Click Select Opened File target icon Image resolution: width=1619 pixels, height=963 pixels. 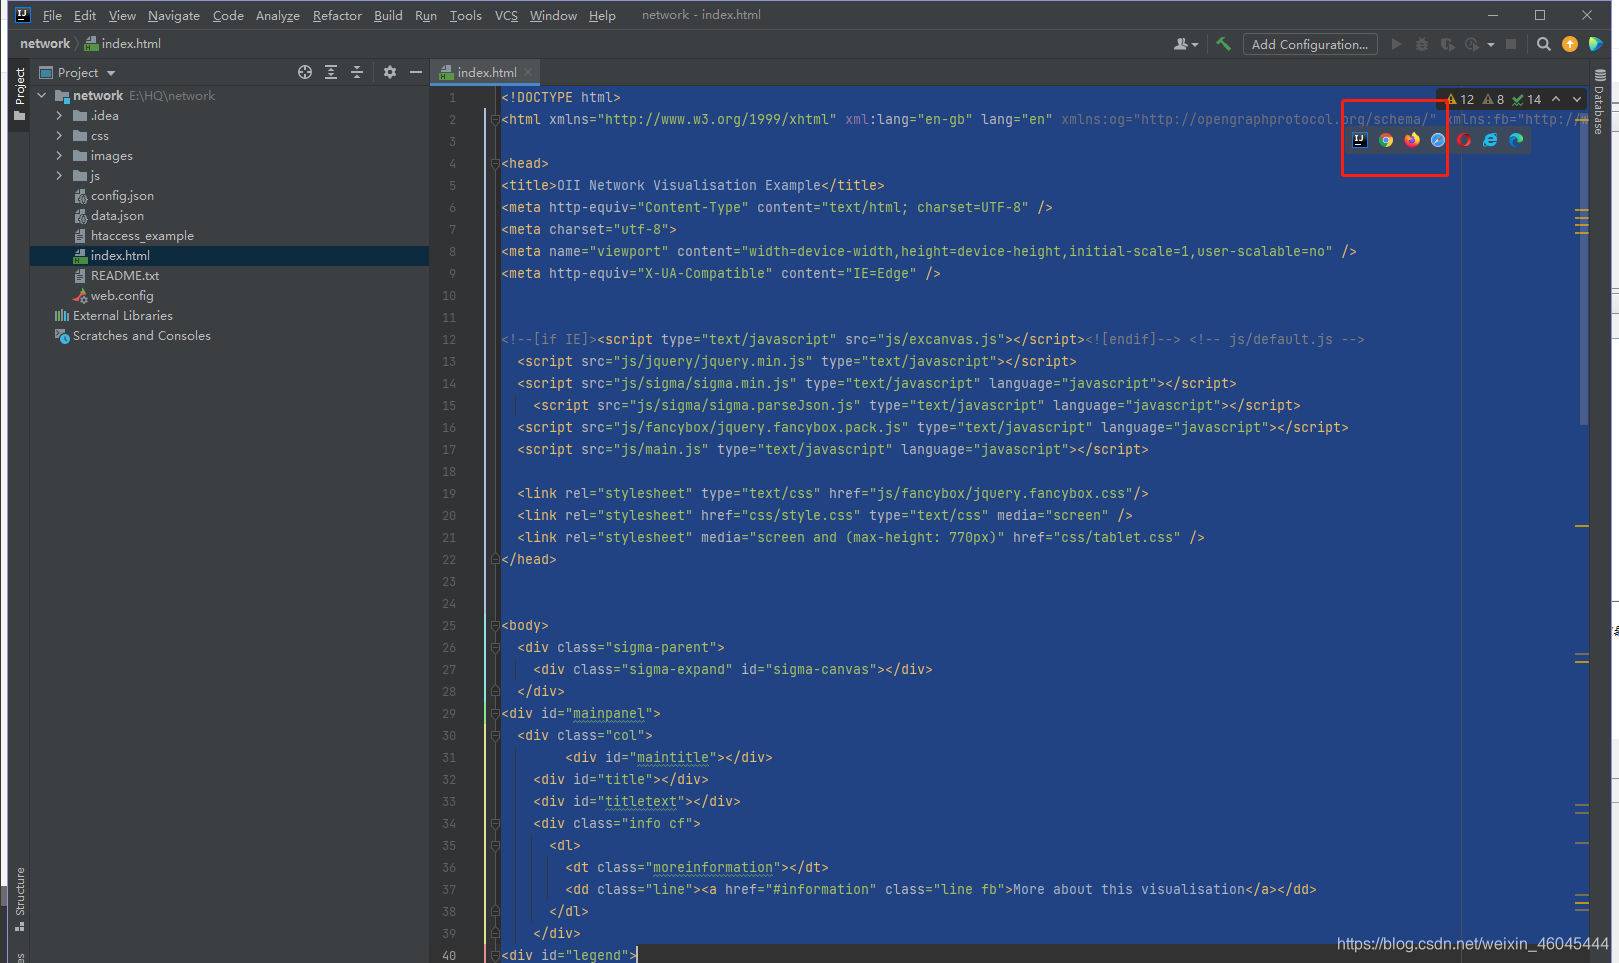pos(305,72)
